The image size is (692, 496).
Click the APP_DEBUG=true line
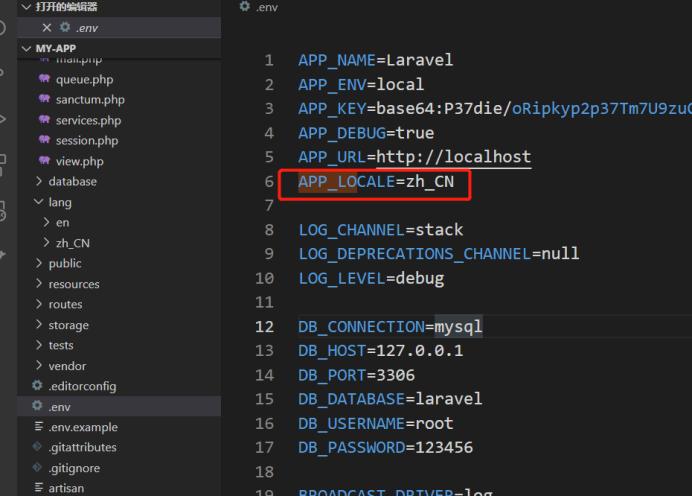click(366, 133)
